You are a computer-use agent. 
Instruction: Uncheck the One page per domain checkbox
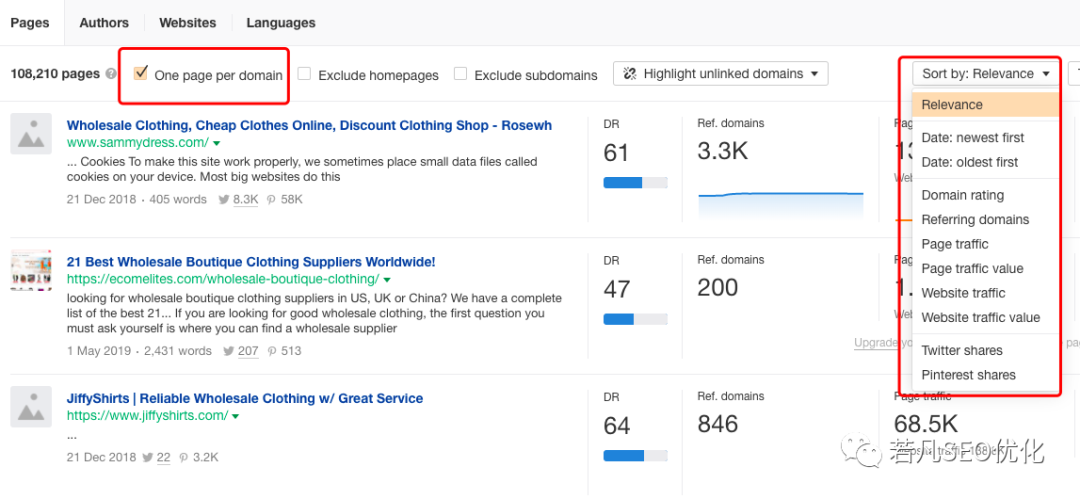[x=141, y=73]
